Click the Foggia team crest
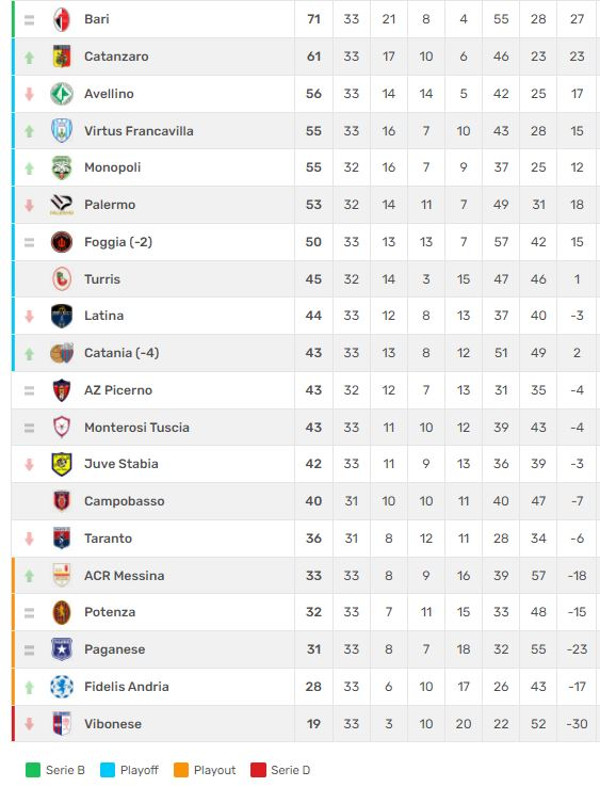Viewport: 600px width, 787px height. (x=62, y=242)
